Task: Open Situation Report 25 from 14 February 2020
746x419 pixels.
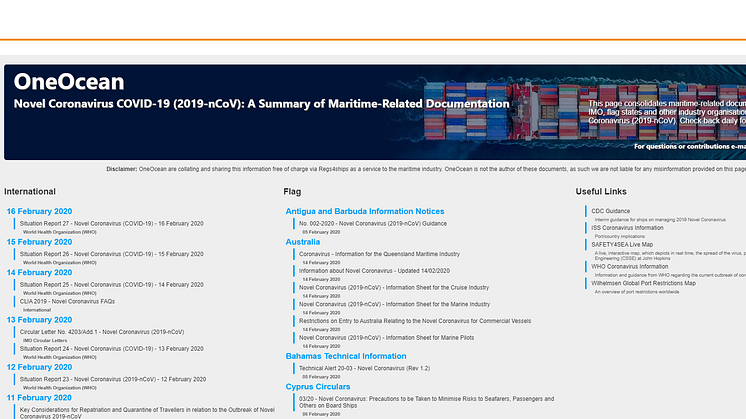Action: [111, 284]
